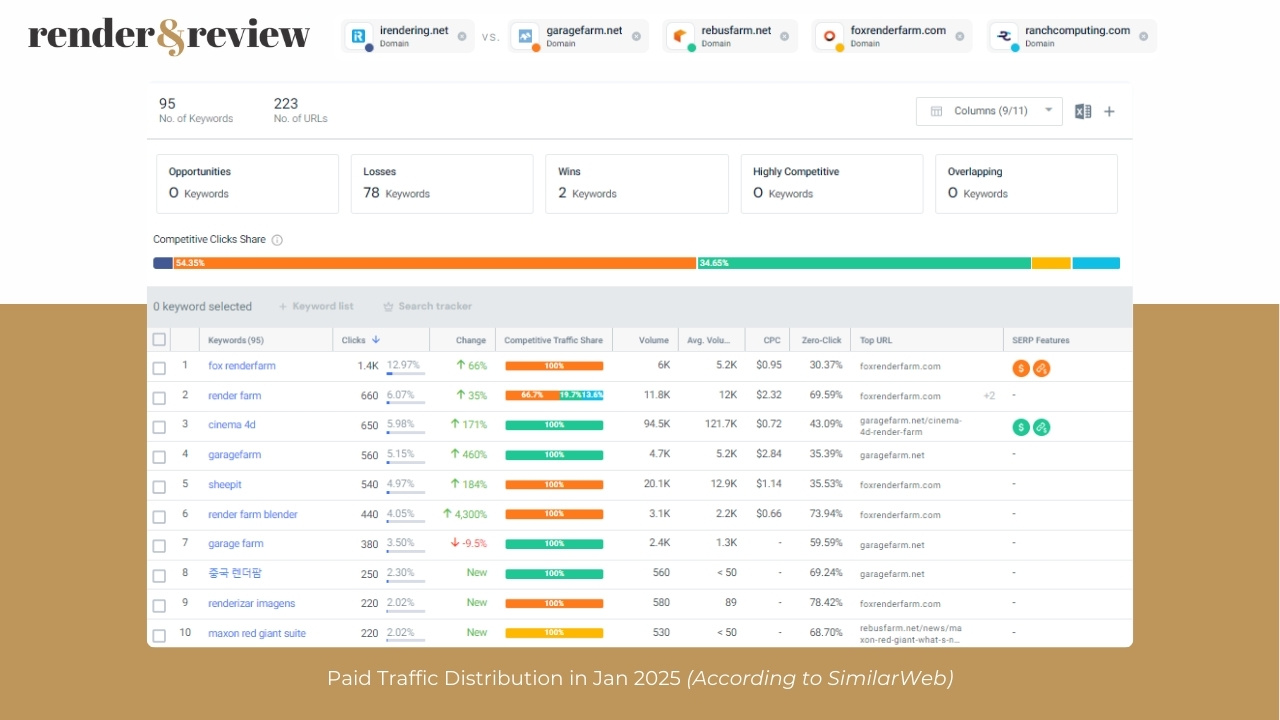The width and height of the screenshot is (1280, 720).
Task: Click the Search tracker button
Action: click(428, 307)
